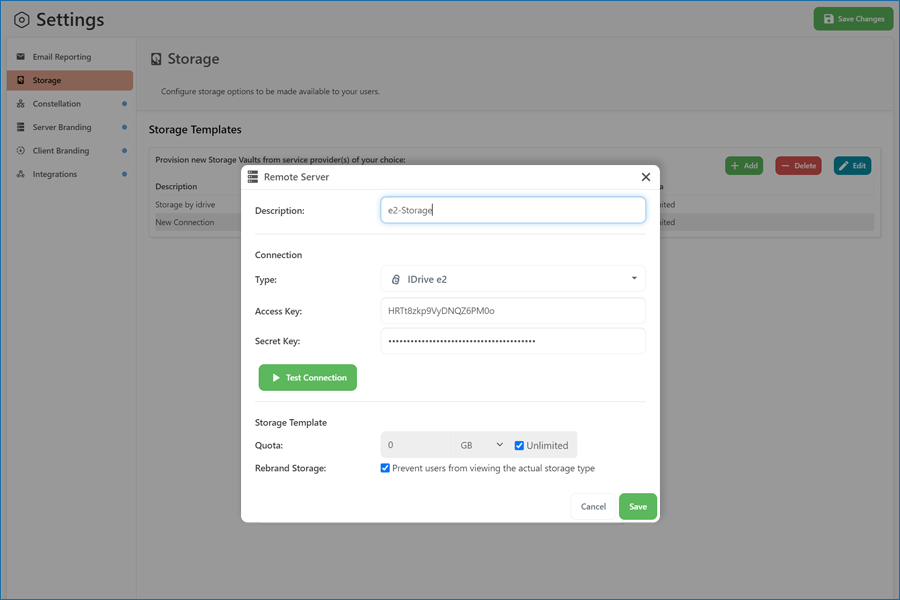Click the Storage sidebar icon

[x=21, y=80]
